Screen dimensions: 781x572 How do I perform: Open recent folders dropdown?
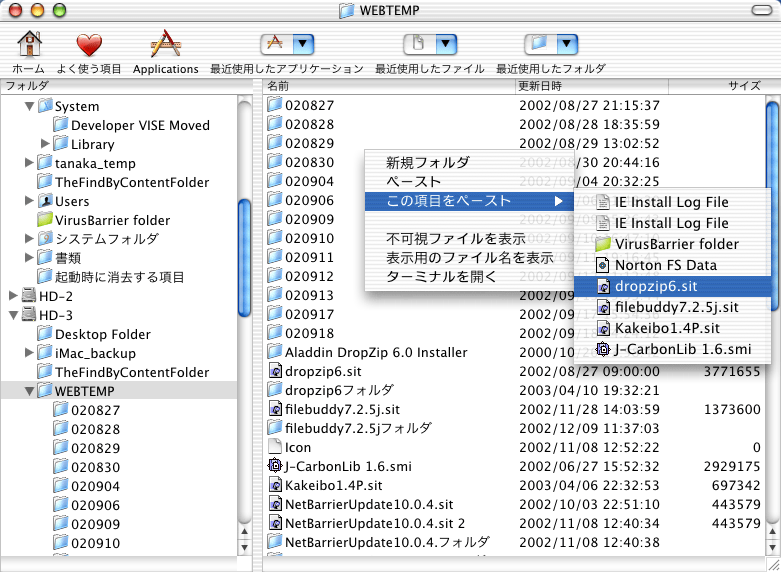pyautogui.click(x=551, y=45)
